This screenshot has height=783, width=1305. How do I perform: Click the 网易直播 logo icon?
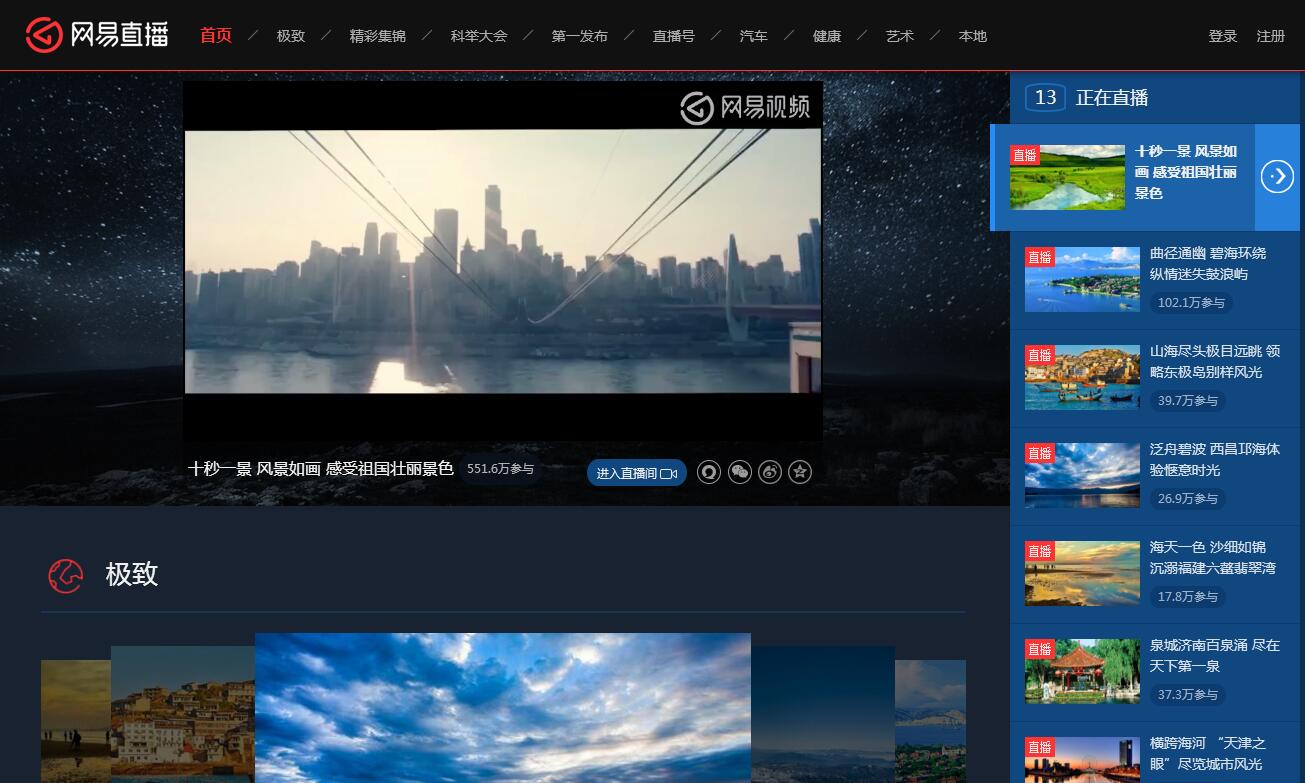pos(45,35)
